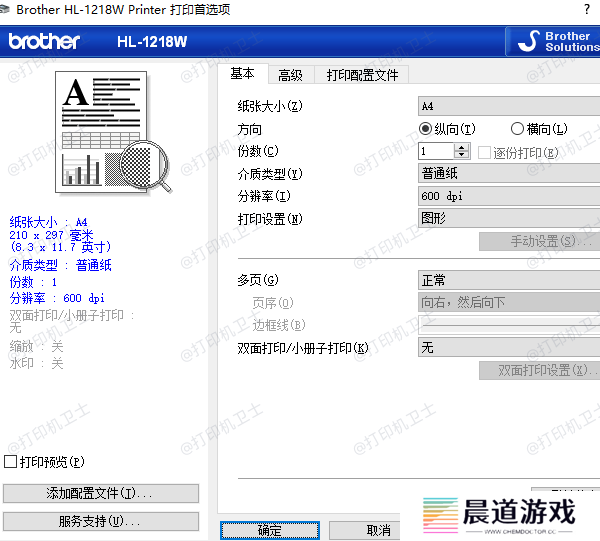600x541 pixels.
Task: Open the 介质类型 dropdown showing 普通纸
Action: point(509,173)
